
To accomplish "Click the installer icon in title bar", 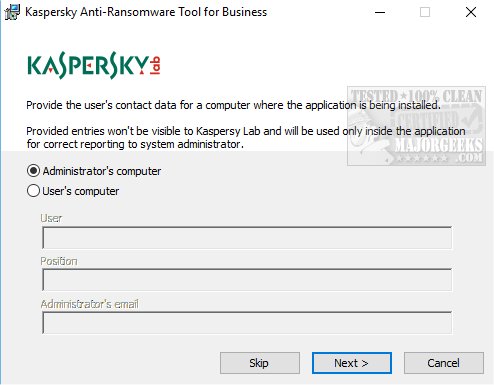I will point(12,12).
